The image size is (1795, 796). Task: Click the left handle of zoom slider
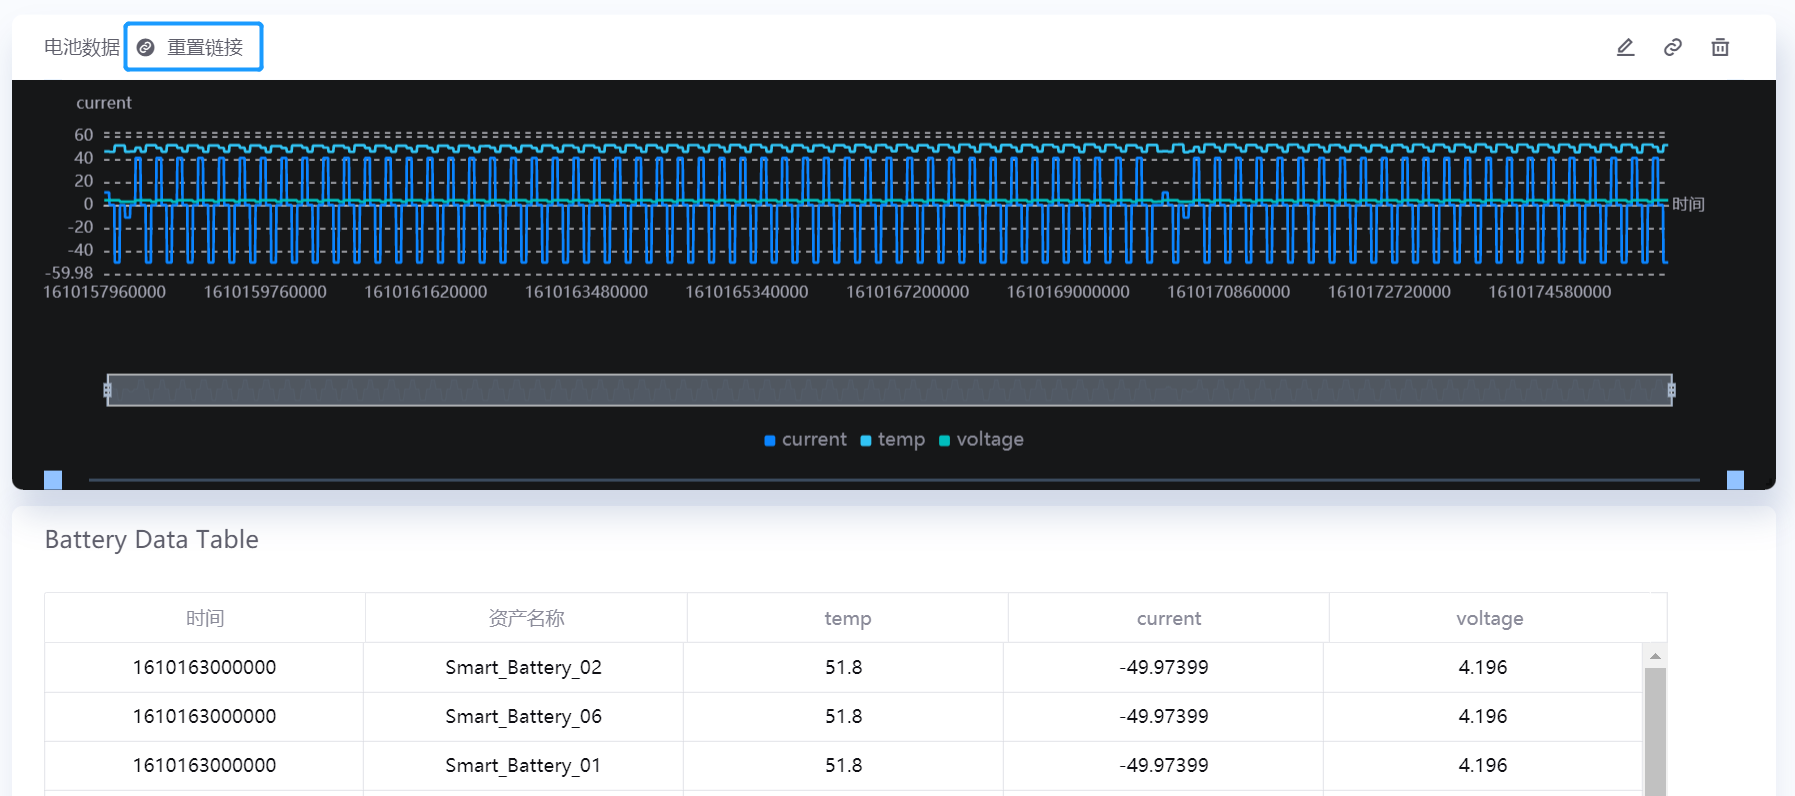107,390
